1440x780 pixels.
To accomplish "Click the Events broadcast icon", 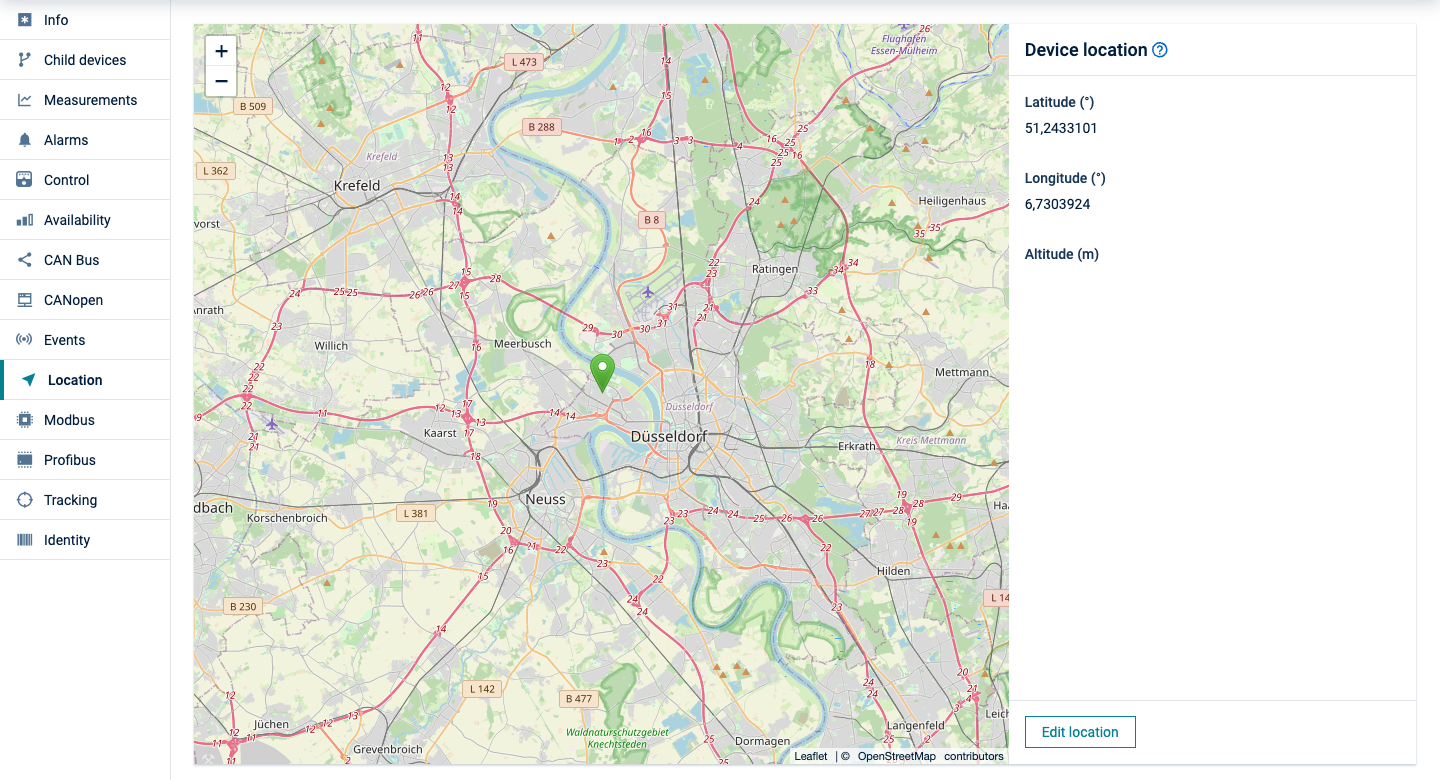I will tap(25, 340).
